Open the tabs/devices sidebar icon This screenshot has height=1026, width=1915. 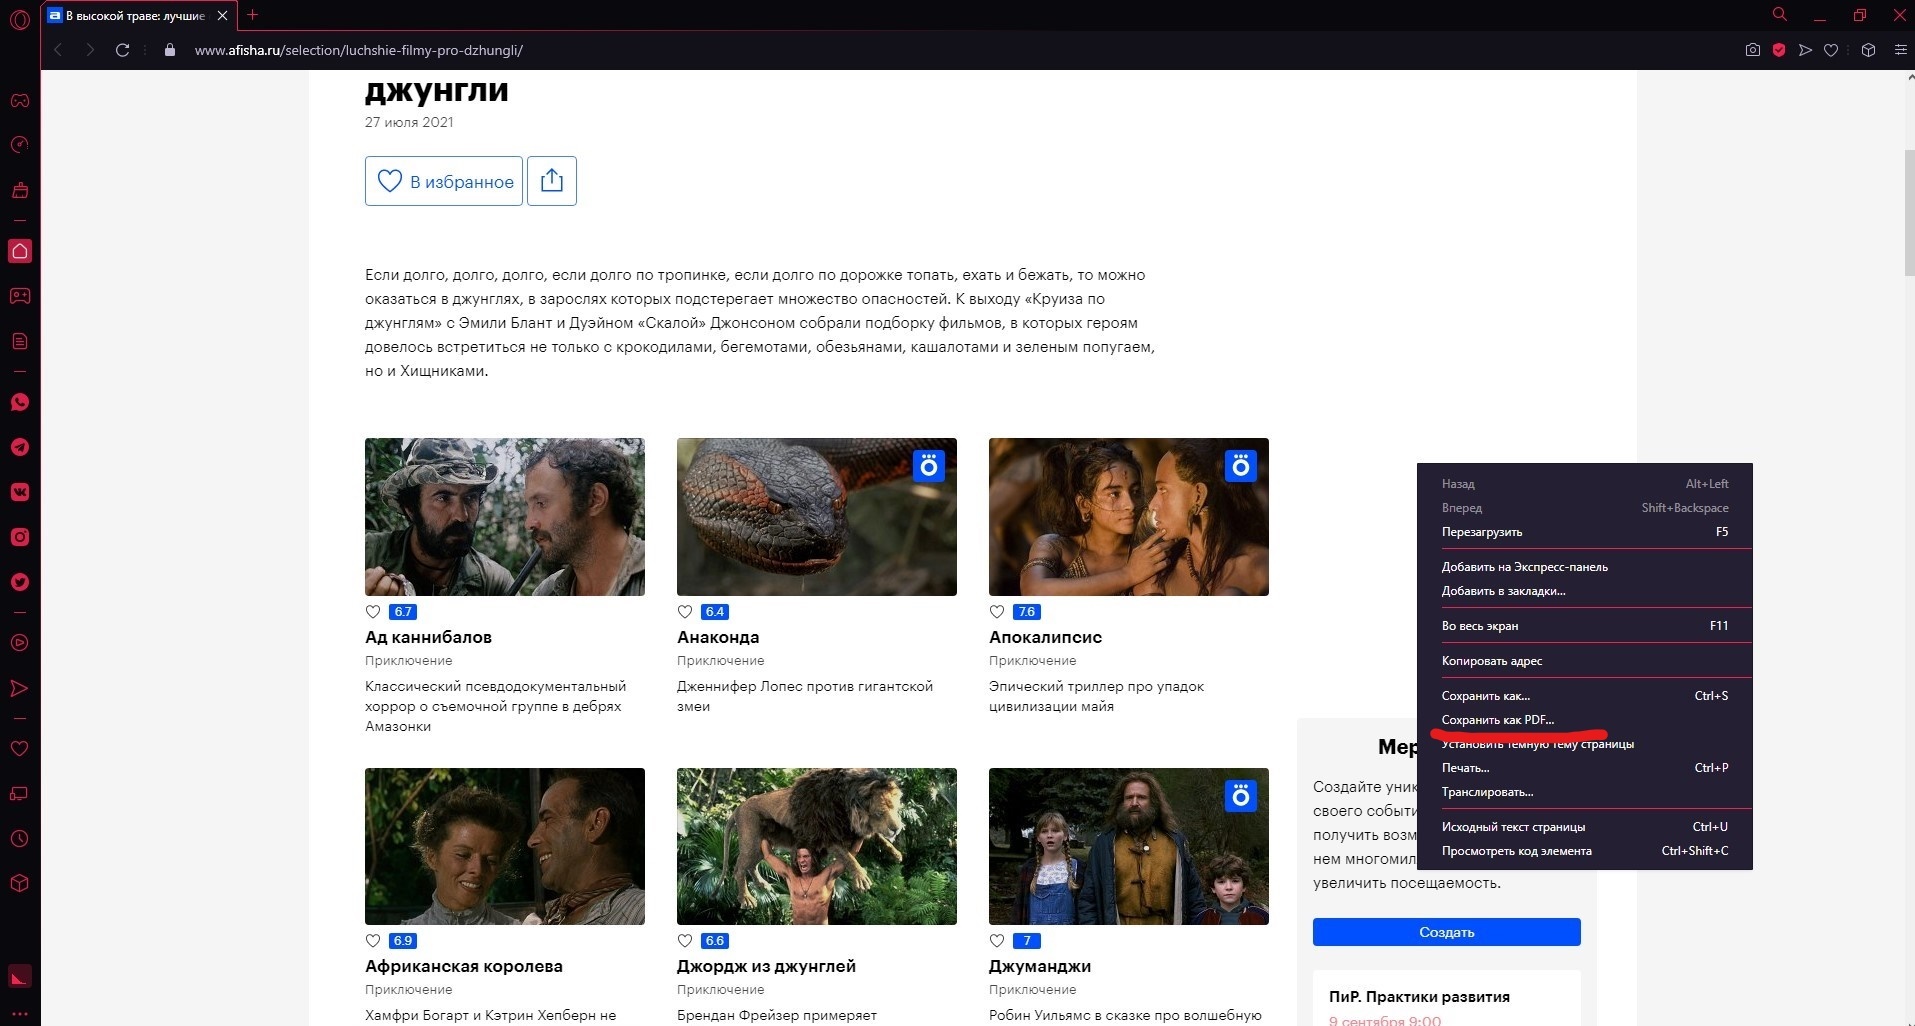(x=20, y=794)
